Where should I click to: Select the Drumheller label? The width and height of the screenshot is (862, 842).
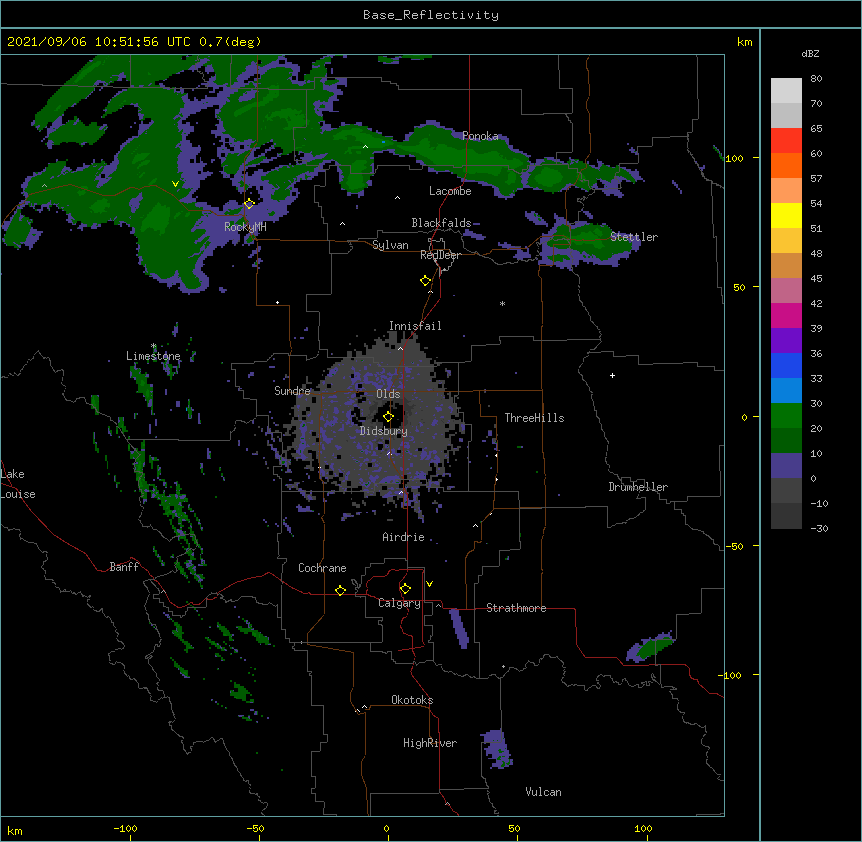point(638,487)
